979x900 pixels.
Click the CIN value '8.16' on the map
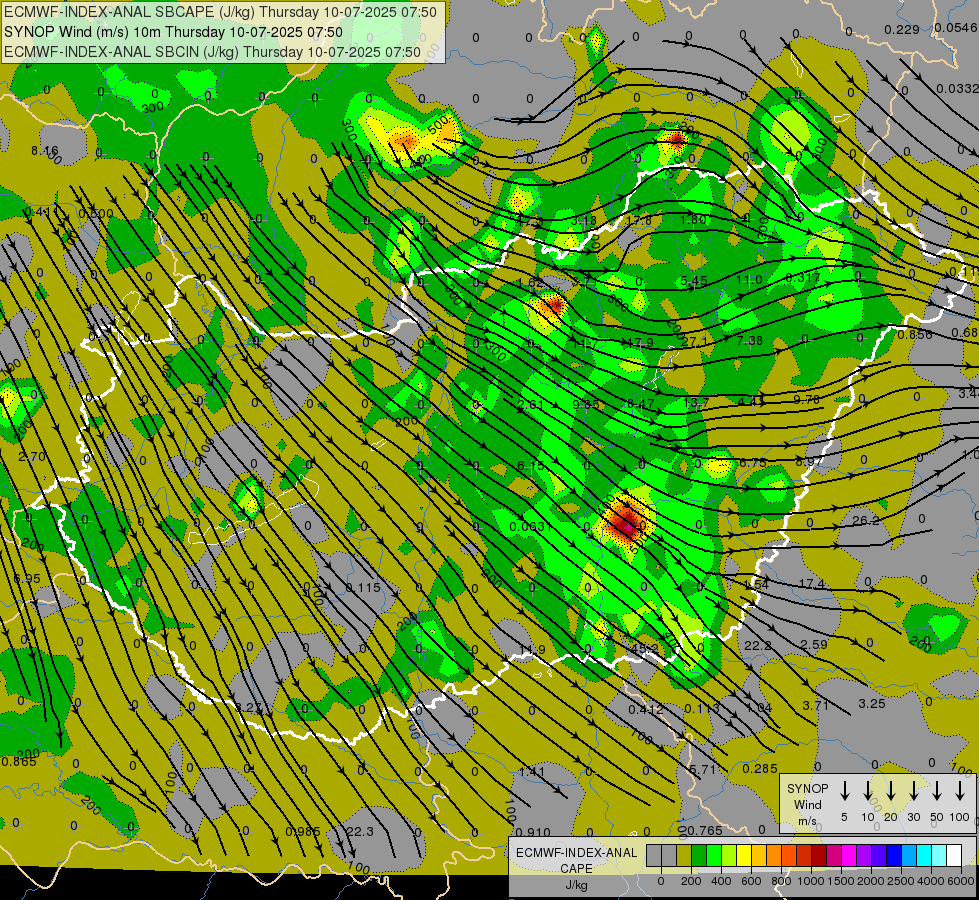pos(44,151)
